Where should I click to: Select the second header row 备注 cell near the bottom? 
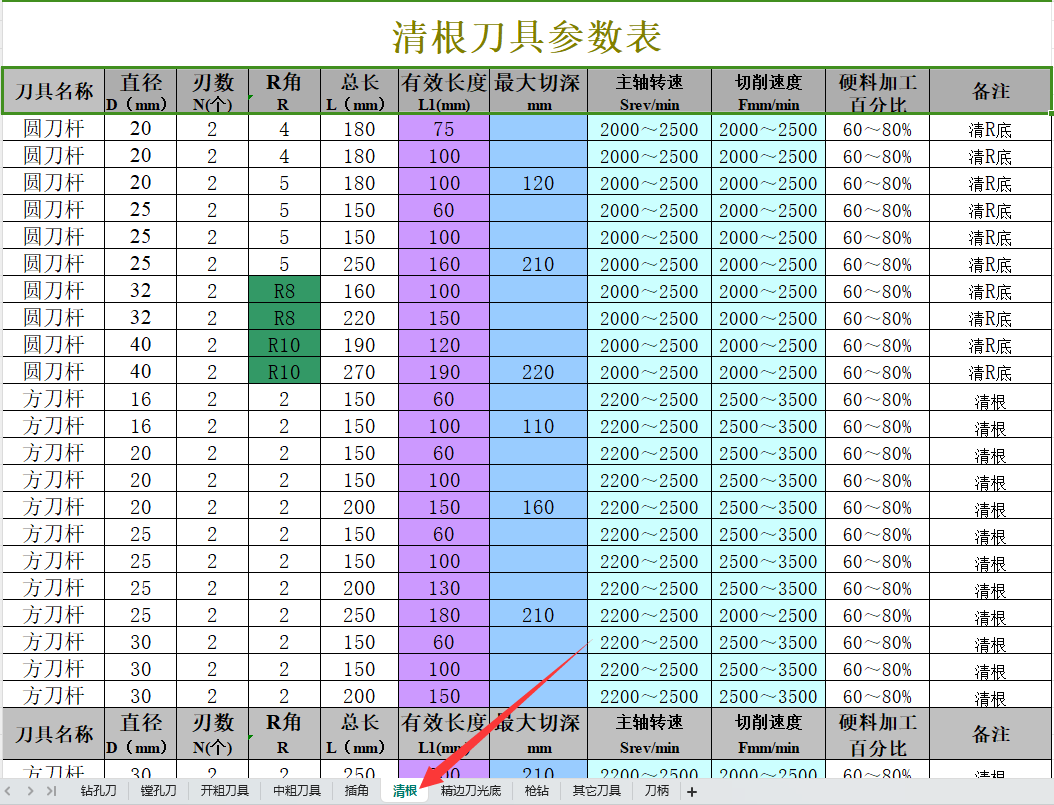pyautogui.click(x=990, y=734)
